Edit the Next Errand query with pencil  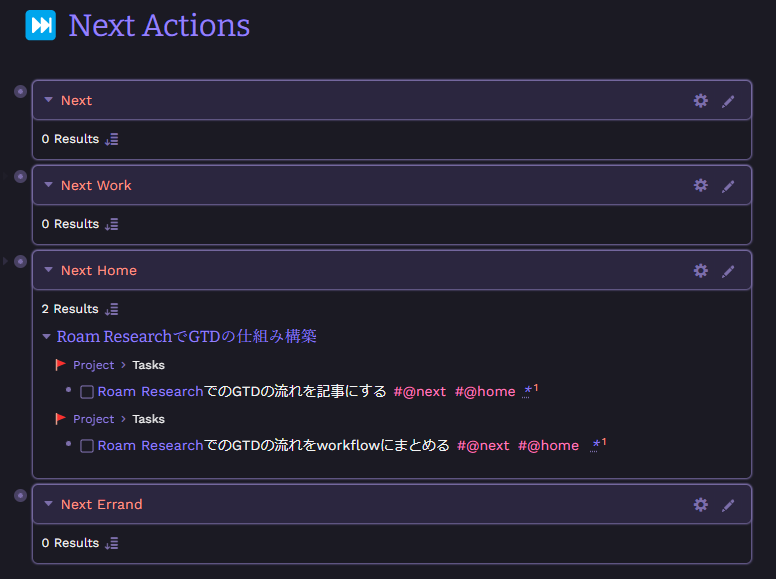tap(728, 506)
